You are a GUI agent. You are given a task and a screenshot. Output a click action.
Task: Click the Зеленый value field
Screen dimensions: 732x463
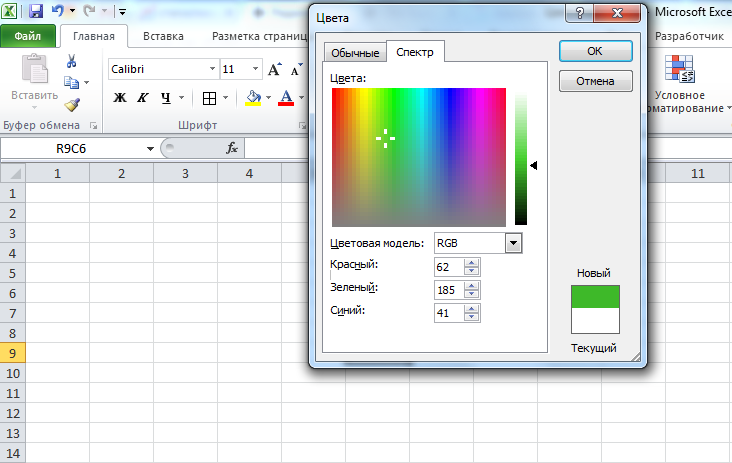[449, 290]
